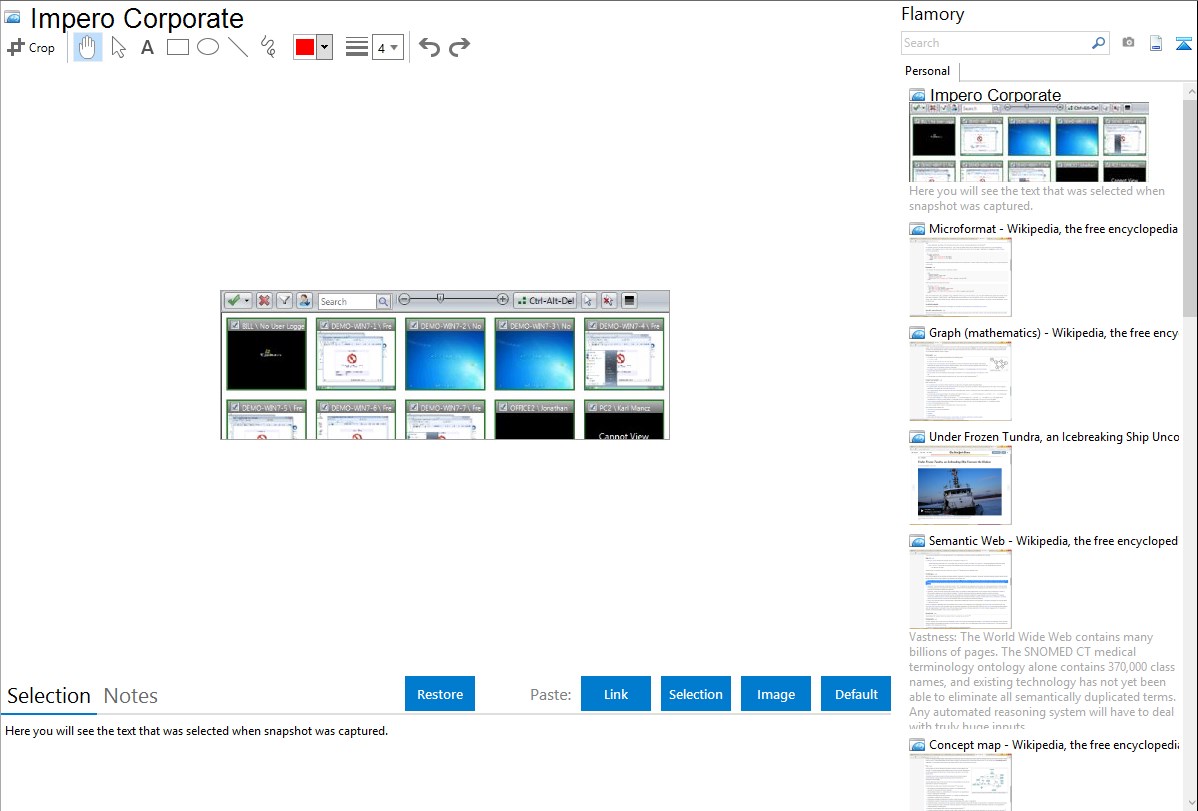1198x811 pixels.
Task: Click the Semantic Web entry's snapshot icon
Action: pos(917,540)
